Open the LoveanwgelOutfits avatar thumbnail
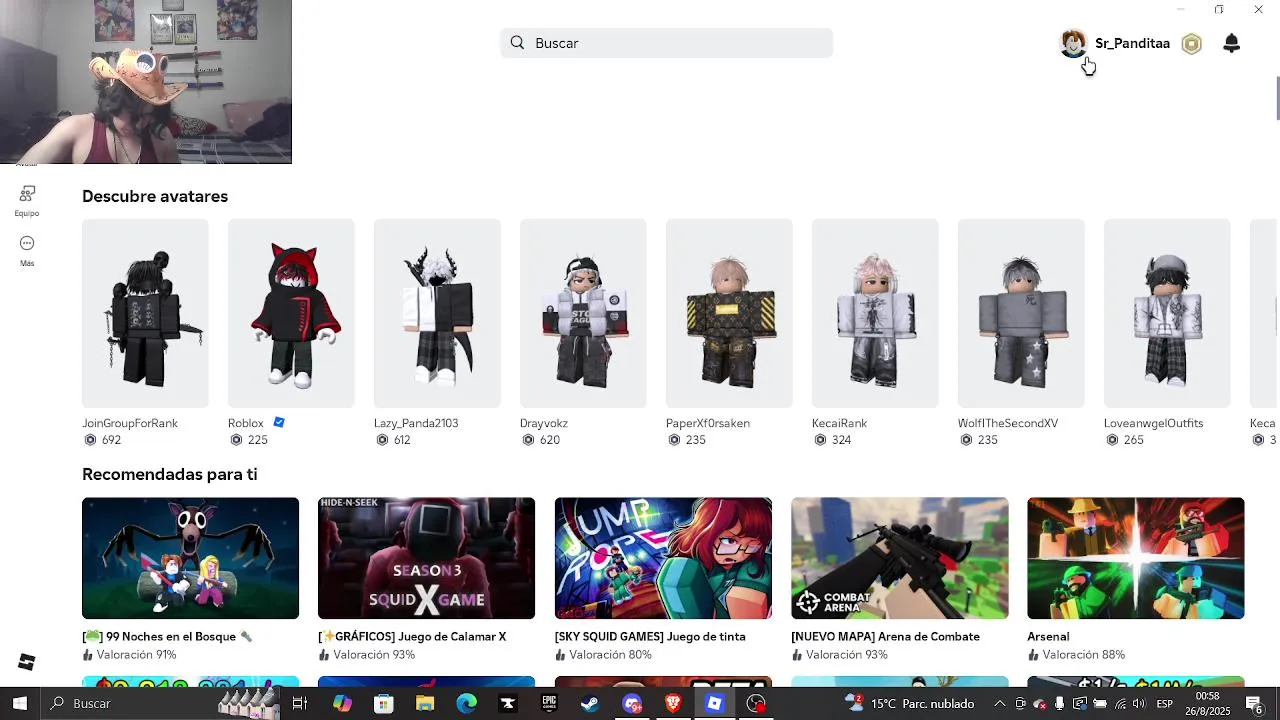Viewport: 1280px width, 720px height. pos(1167,313)
